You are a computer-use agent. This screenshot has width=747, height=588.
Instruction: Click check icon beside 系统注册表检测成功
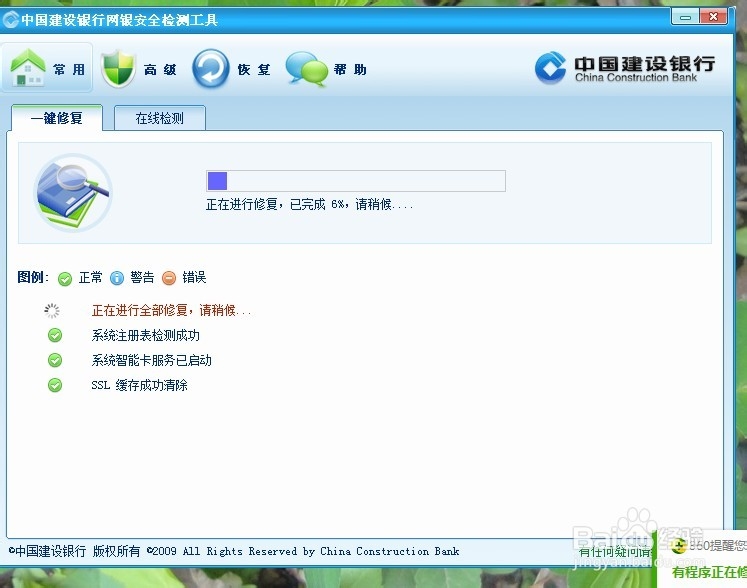coord(55,335)
